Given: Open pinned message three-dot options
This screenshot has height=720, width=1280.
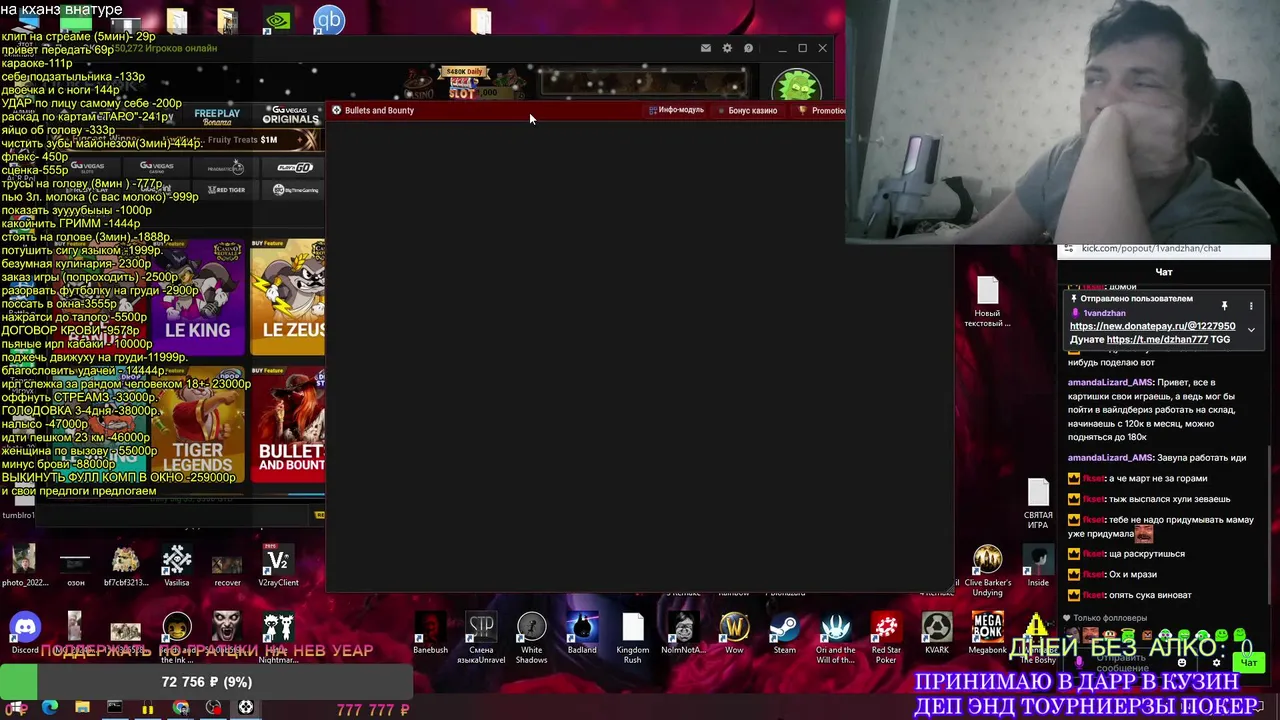Looking at the screenshot, I should (x=1250, y=305).
